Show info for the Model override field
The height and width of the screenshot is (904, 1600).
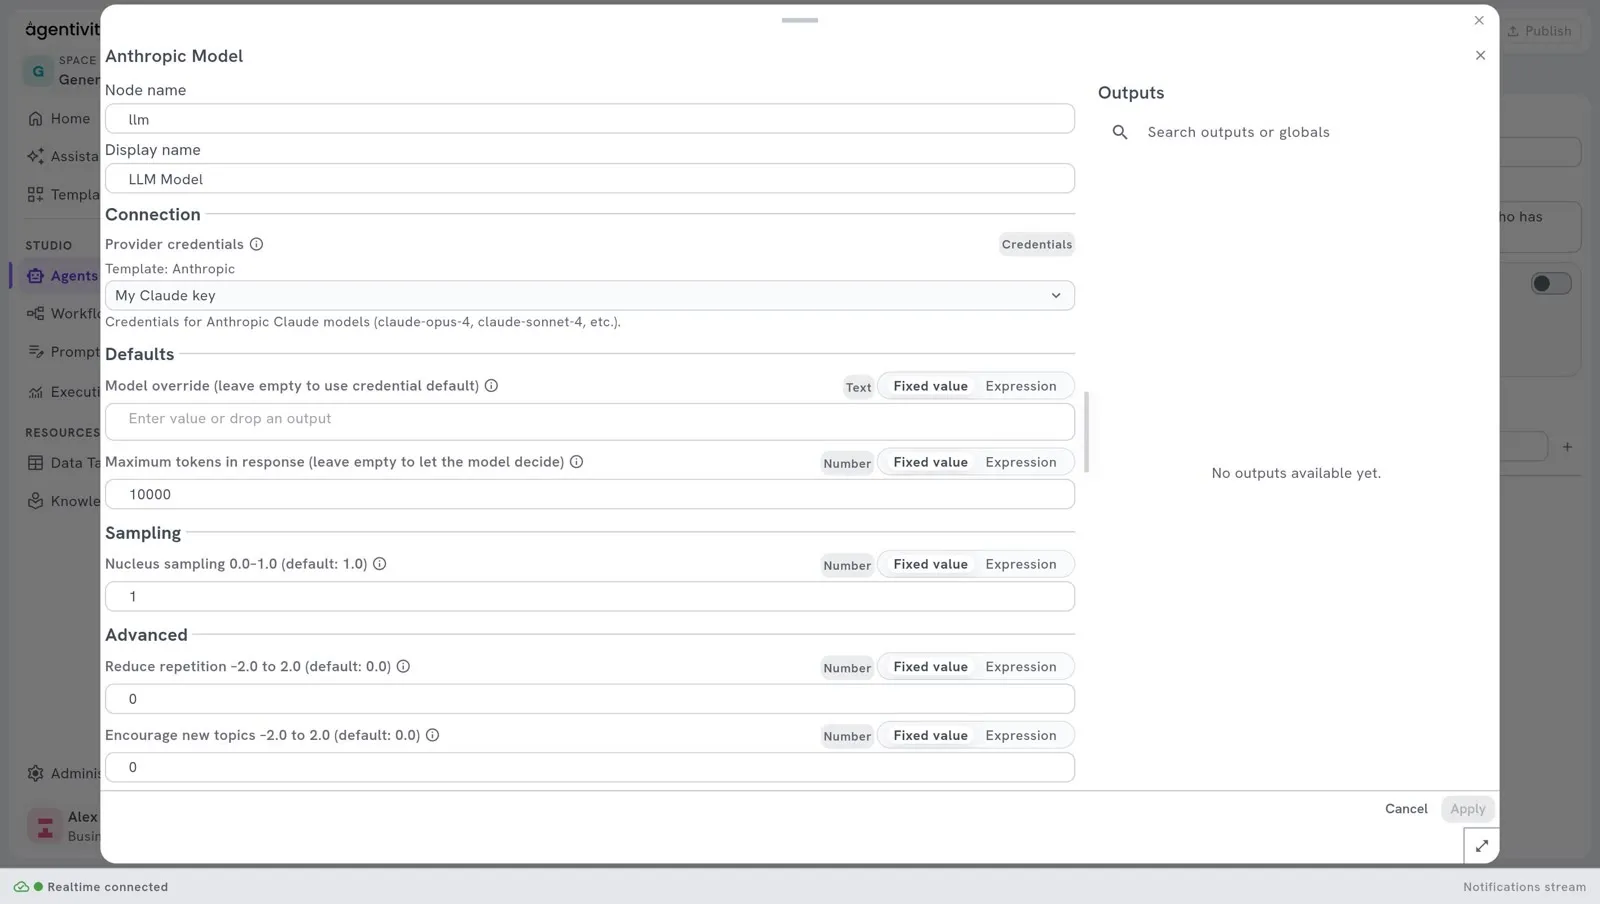click(x=491, y=386)
